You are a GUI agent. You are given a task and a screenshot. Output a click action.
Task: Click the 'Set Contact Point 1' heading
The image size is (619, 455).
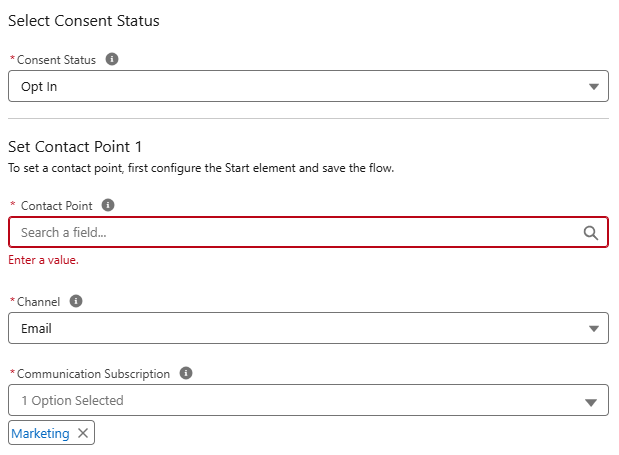click(75, 147)
